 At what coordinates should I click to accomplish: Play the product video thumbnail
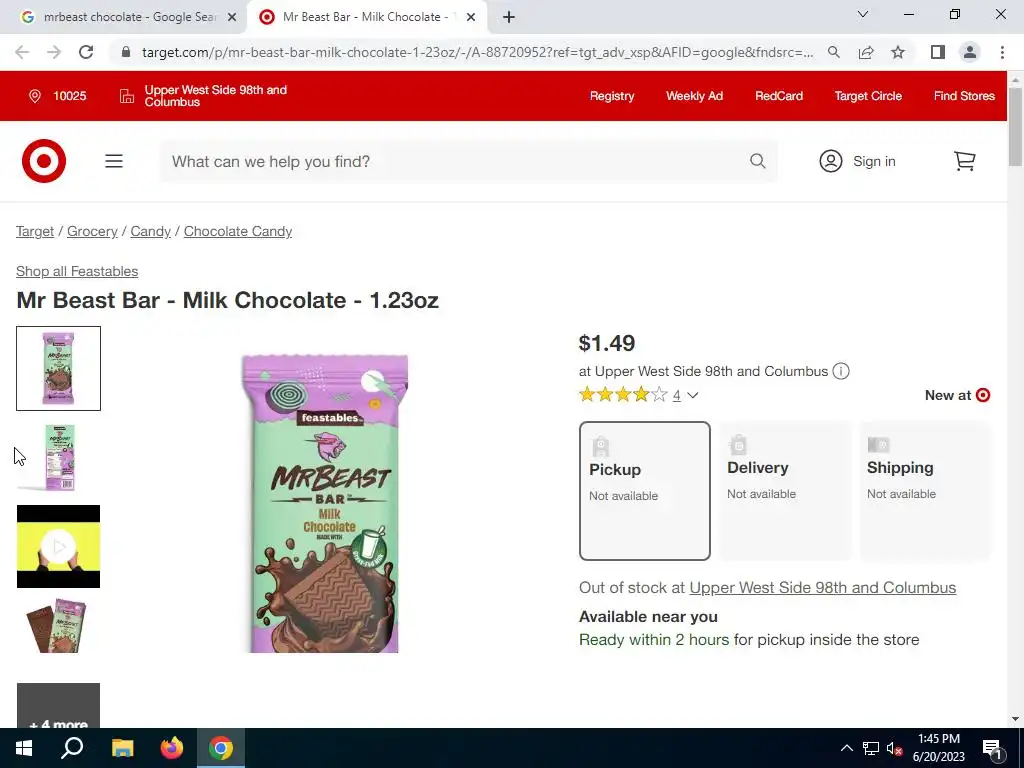(x=58, y=547)
